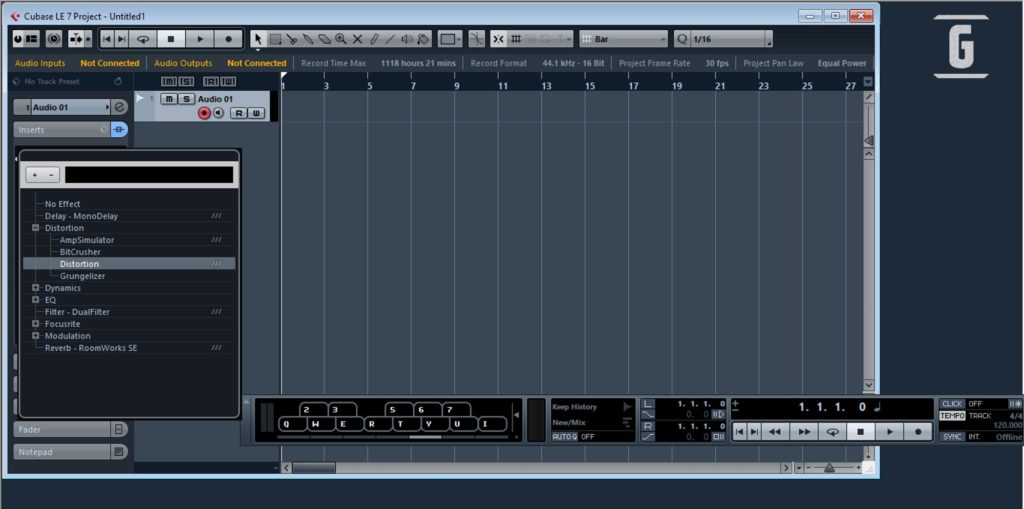Expand the Dynamics effect category
The width and height of the screenshot is (1024, 509).
(35, 287)
